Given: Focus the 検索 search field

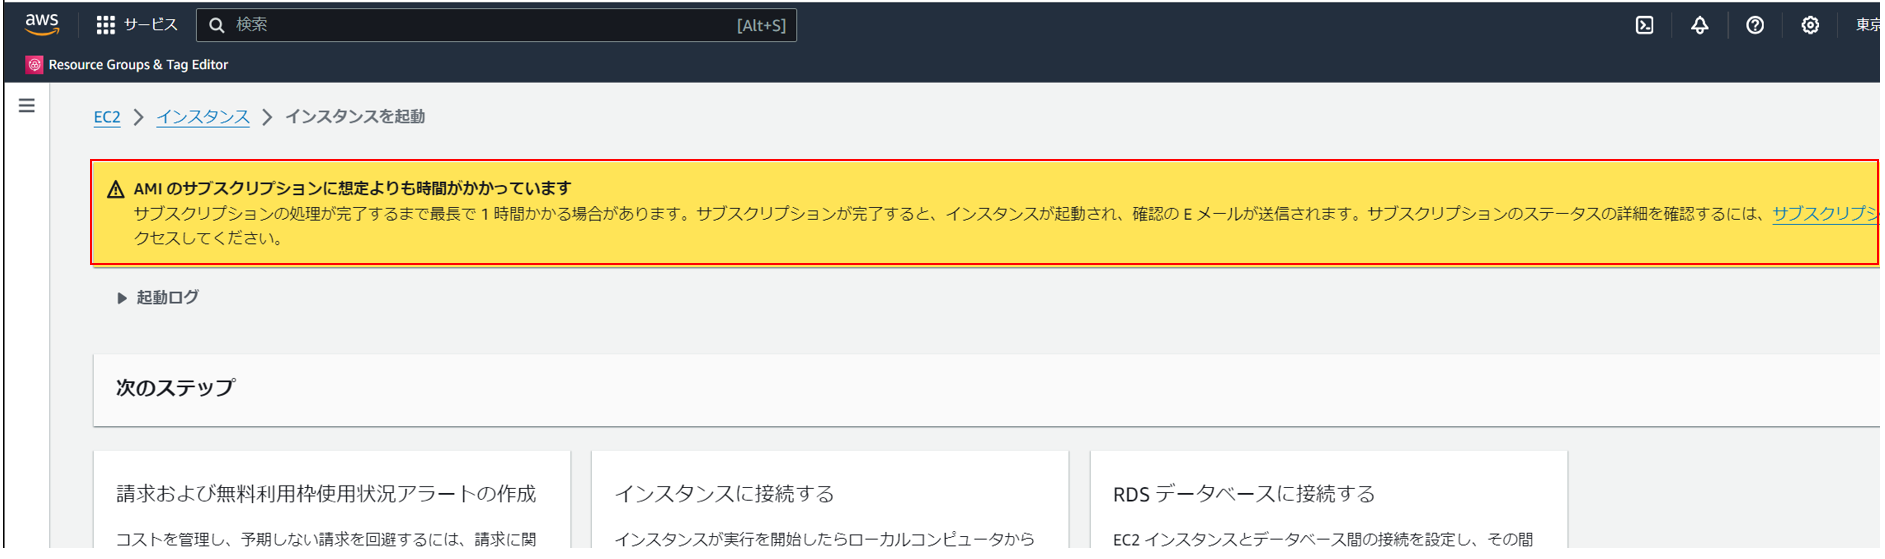Looking at the screenshot, I should [x=496, y=25].
